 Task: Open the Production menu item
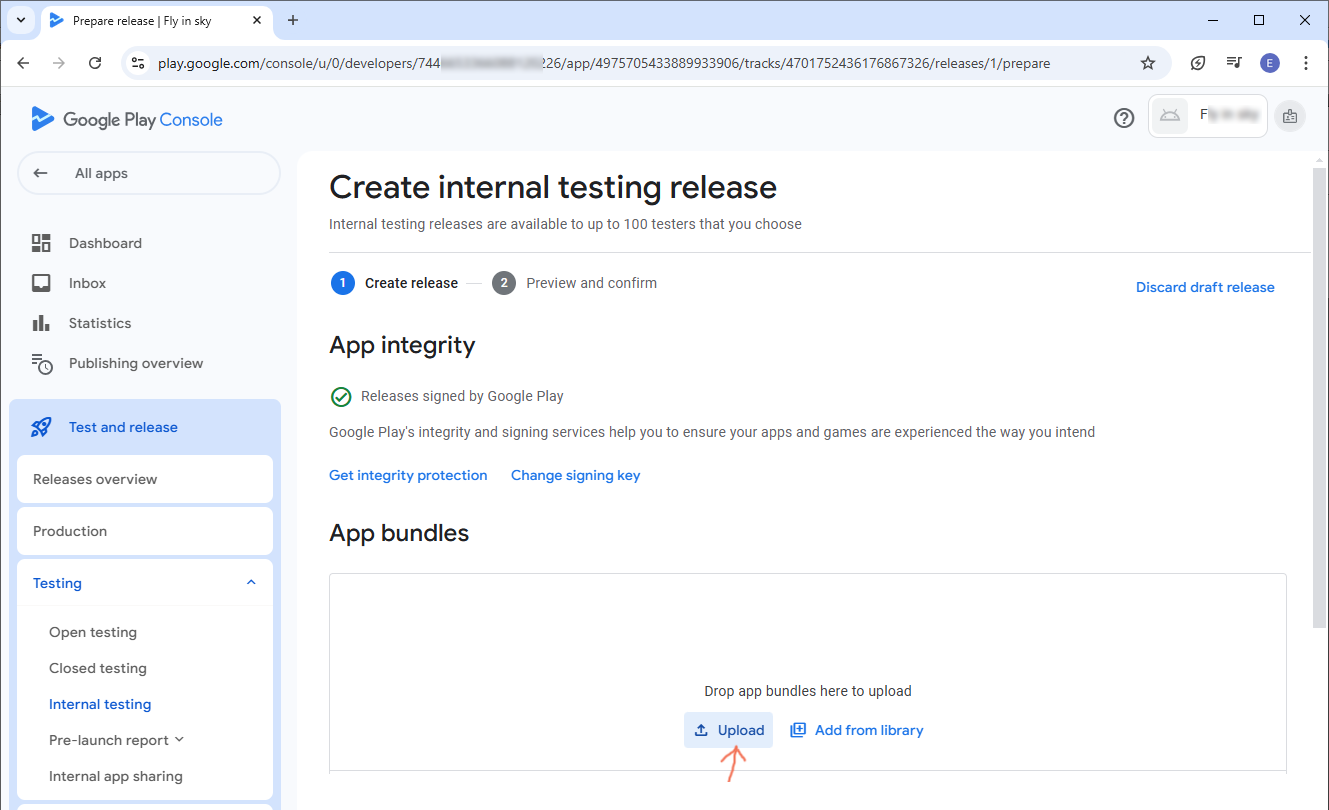70,531
